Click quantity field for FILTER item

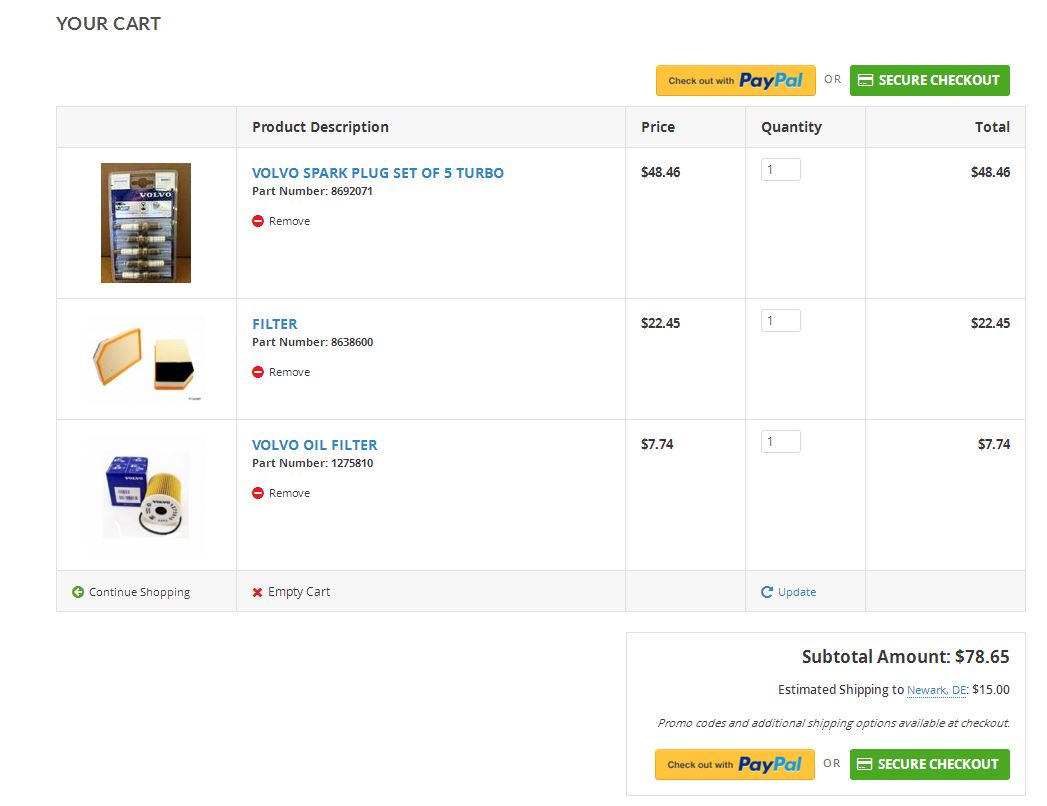(x=780, y=321)
